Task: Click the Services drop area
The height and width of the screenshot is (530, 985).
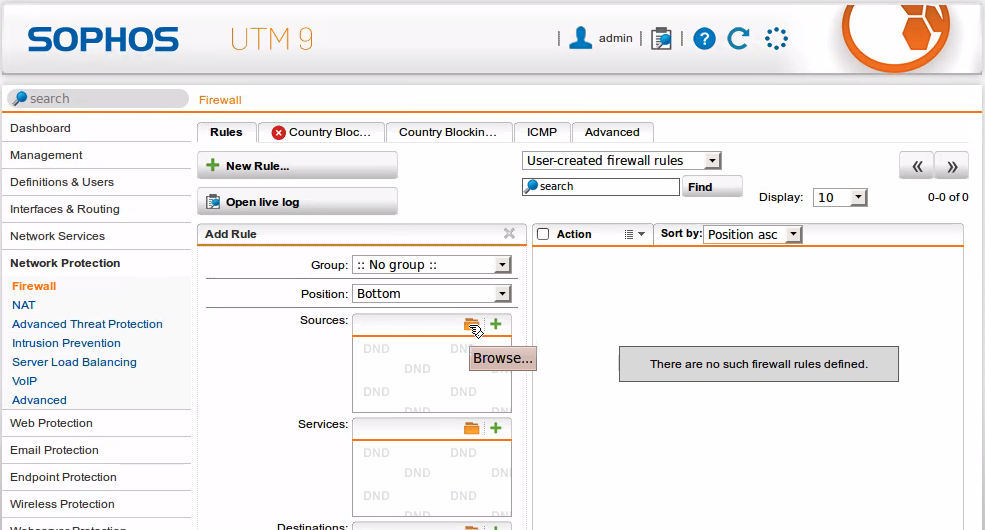Action: click(432, 479)
